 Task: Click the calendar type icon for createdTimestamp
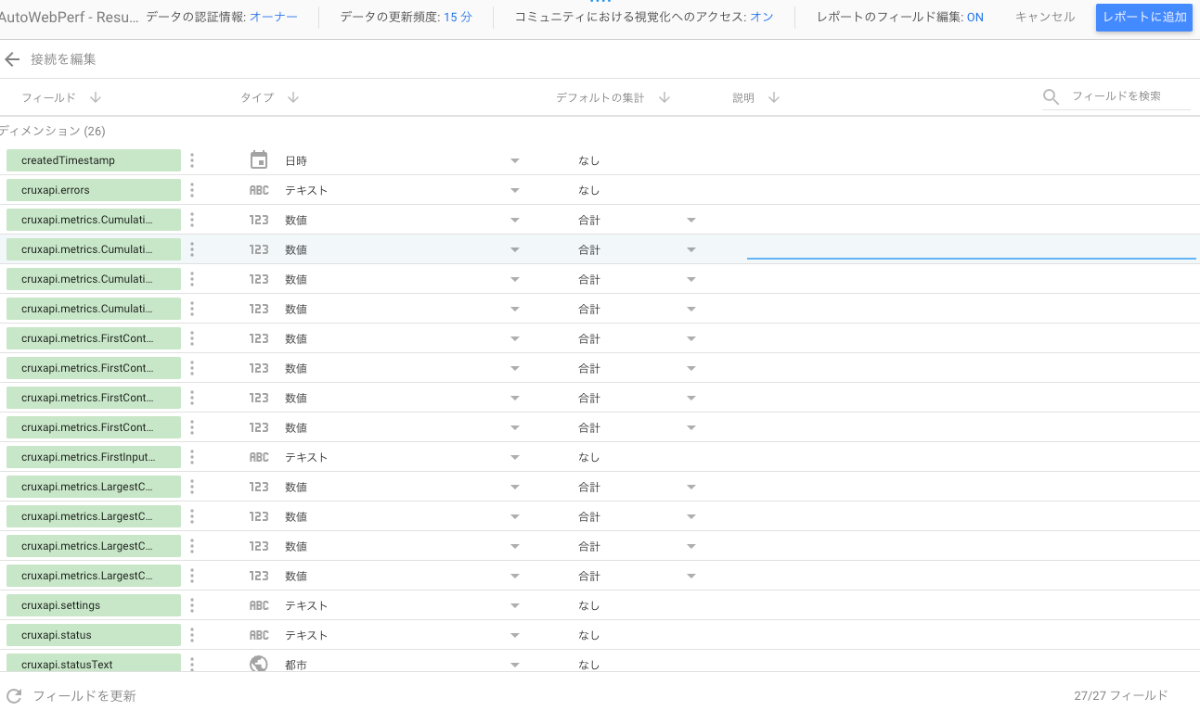click(x=259, y=160)
